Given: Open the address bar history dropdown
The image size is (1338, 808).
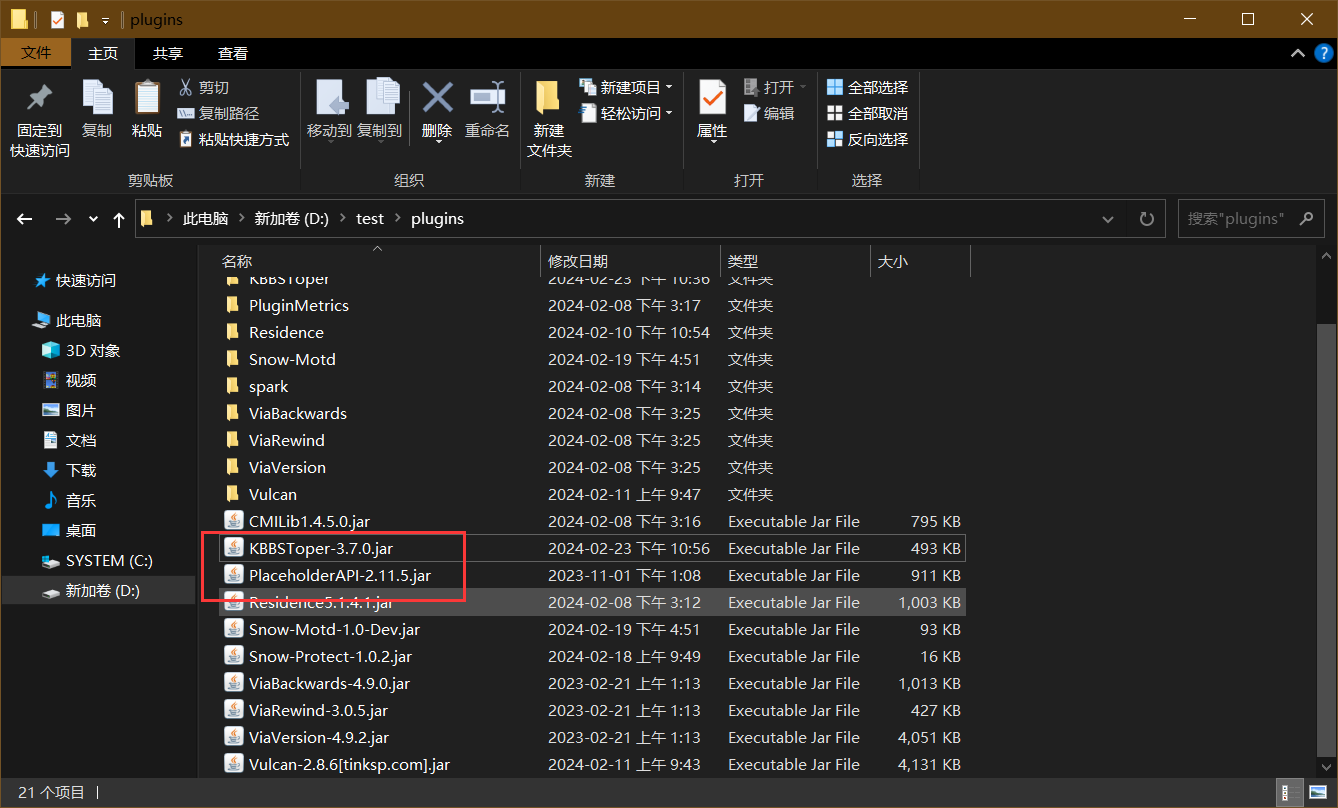Looking at the screenshot, I should tap(1108, 219).
